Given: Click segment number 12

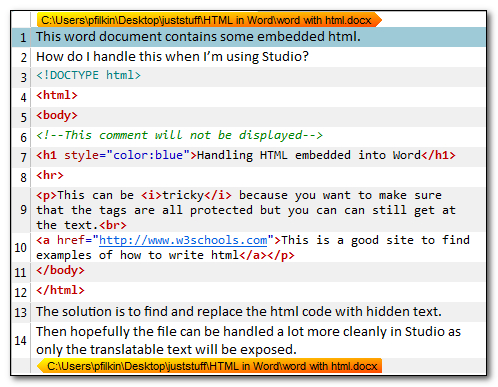Looking at the screenshot, I should pyautogui.click(x=20, y=293).
